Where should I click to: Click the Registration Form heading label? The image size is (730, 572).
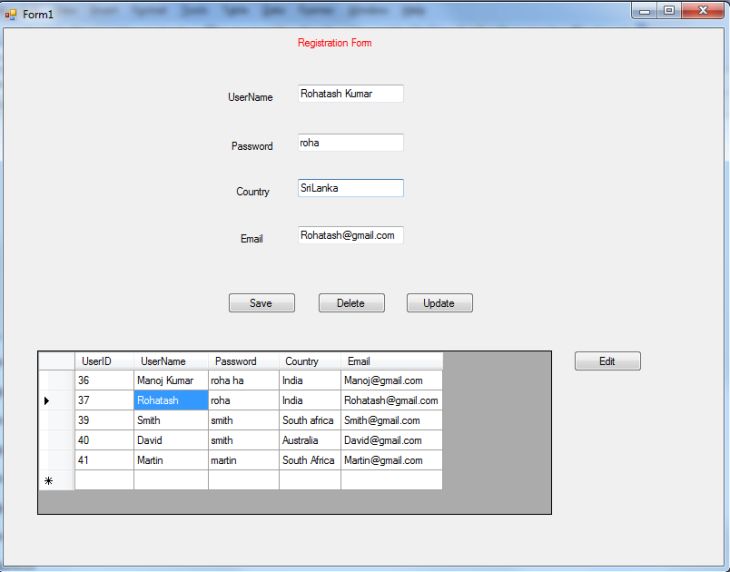tap(335, 43)
